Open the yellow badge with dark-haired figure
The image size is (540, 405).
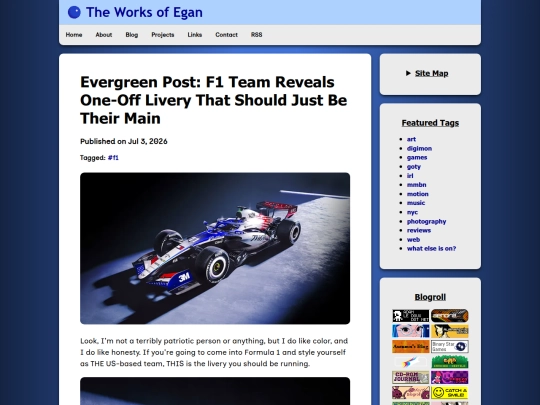[450, 331]
